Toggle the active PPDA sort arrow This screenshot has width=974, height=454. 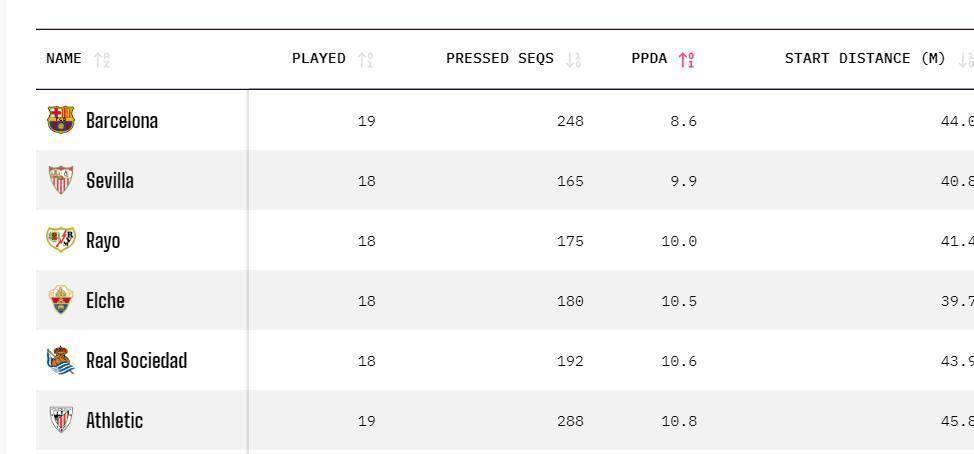(686, 59)
